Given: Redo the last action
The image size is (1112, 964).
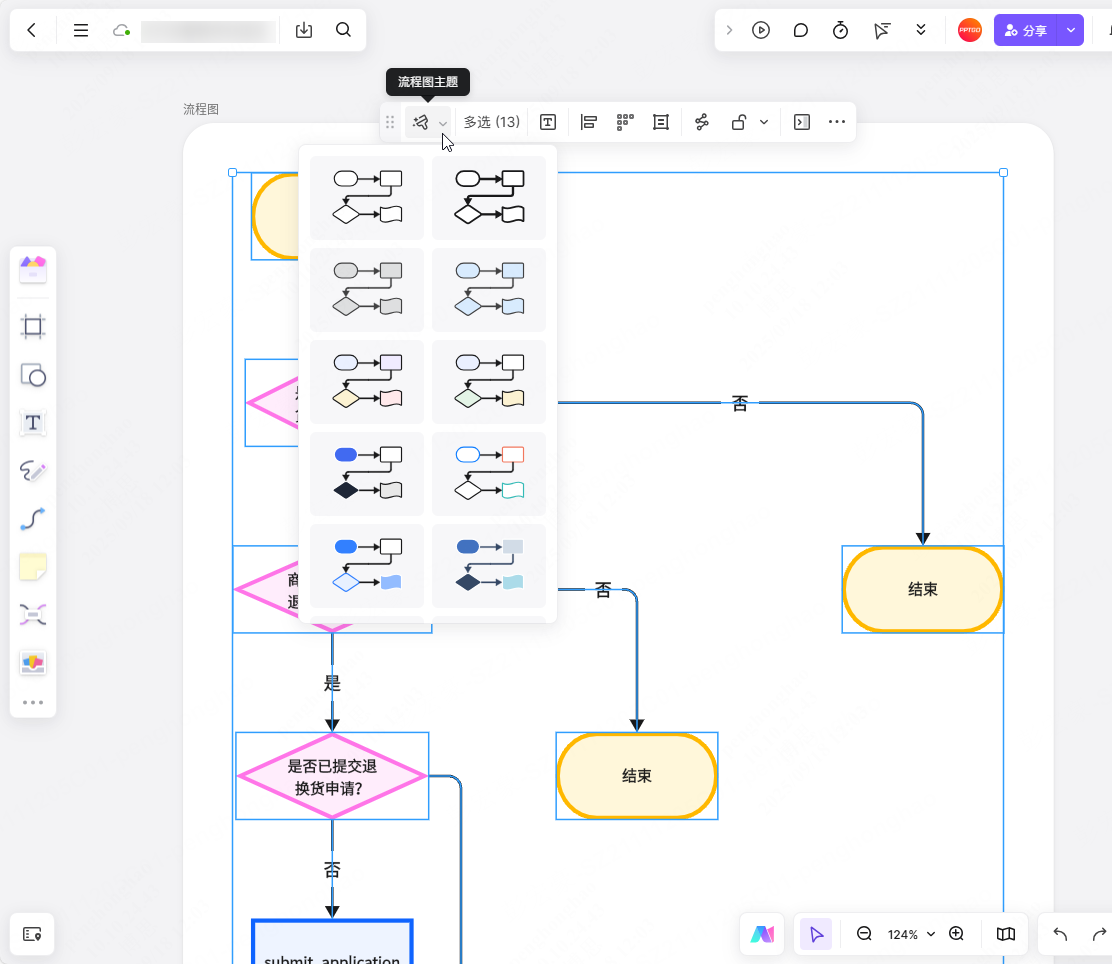Looking at the screenshot, I should (1099, 934).
